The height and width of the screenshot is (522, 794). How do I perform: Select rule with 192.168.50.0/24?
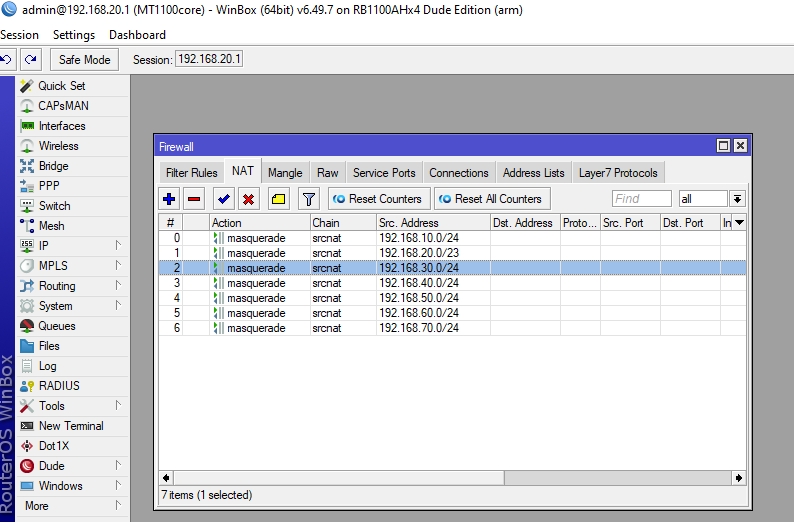pos(452,298)
